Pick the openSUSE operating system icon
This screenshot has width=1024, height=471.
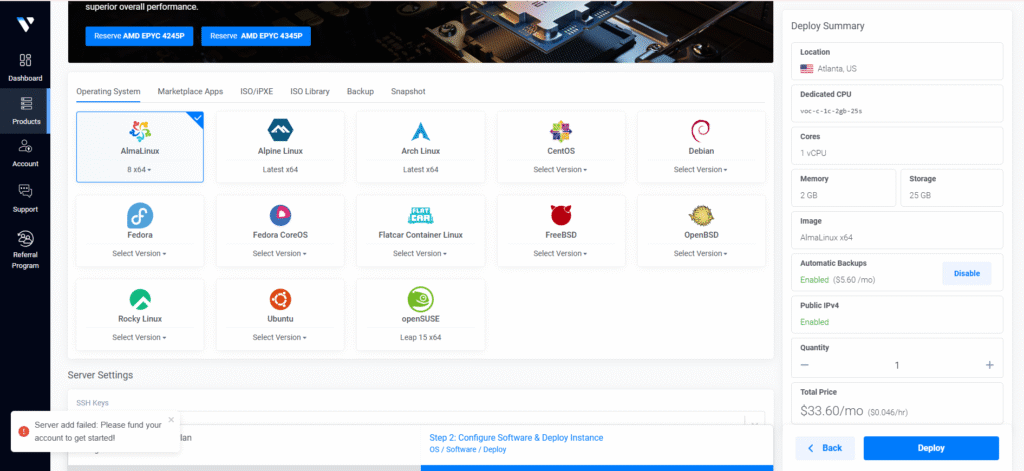point(420,299)
